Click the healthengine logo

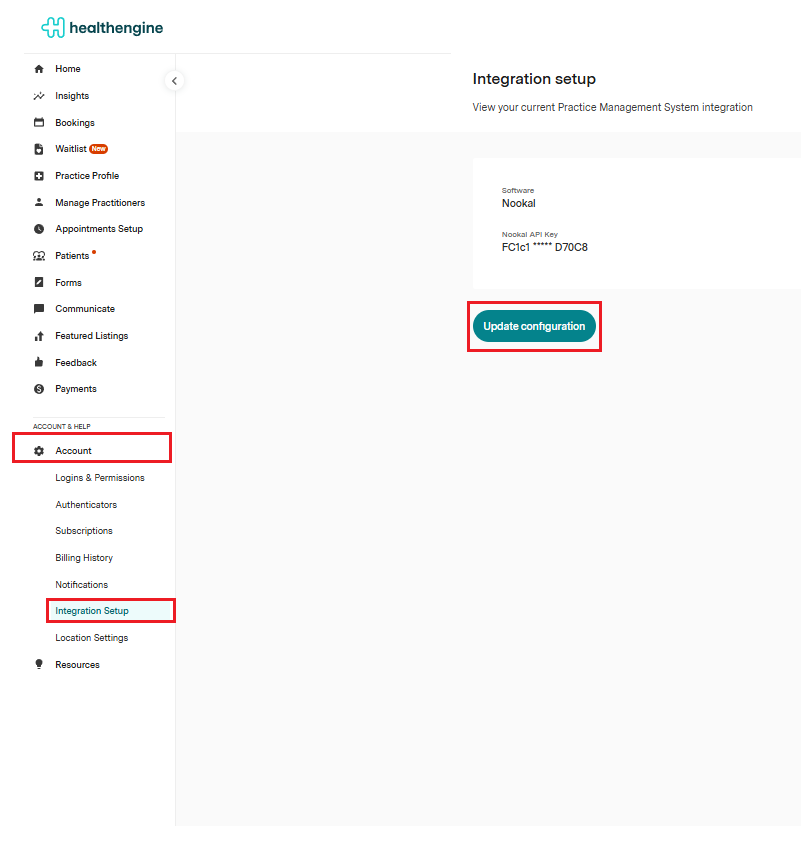102,28
